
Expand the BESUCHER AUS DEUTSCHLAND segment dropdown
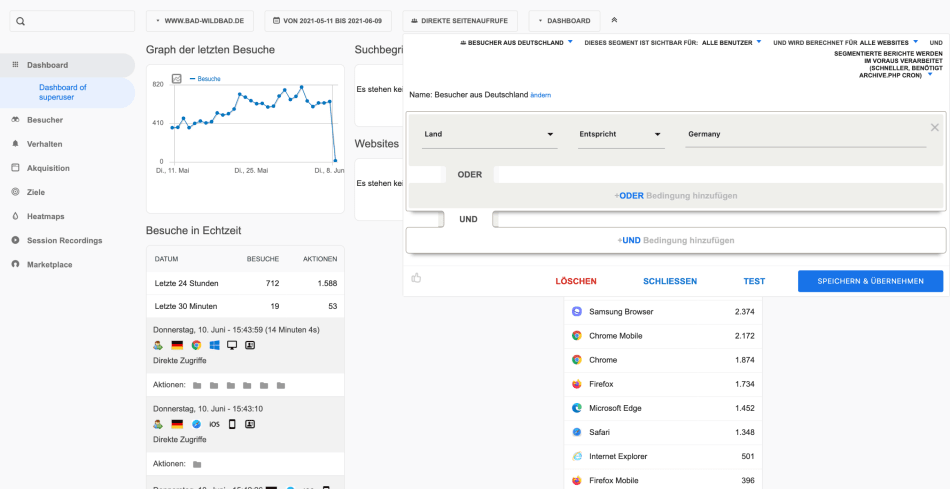point(516,43)
